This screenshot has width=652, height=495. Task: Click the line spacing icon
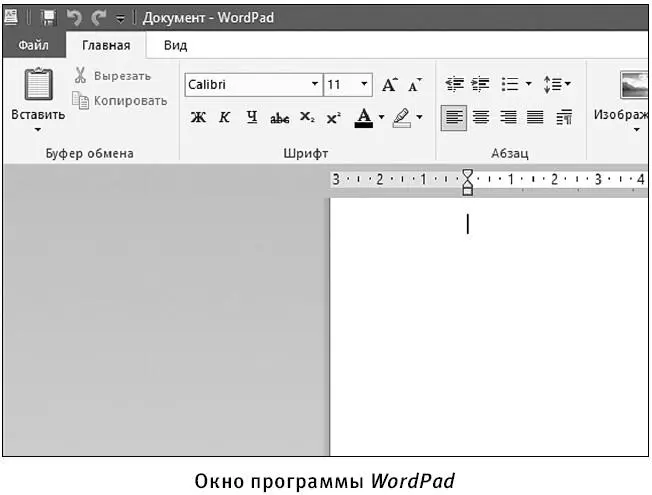click(x=553, y=84)
